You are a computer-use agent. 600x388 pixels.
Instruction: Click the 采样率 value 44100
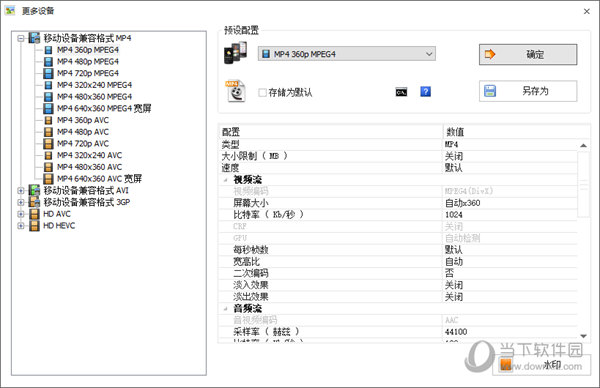[456, 332]
